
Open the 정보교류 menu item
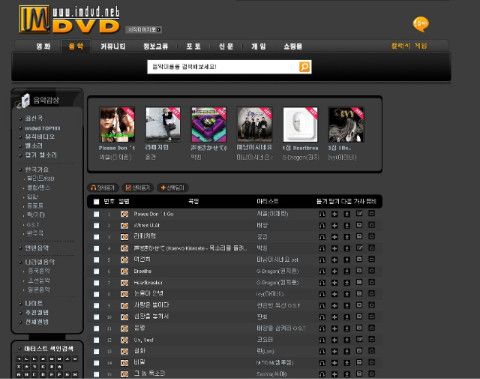click(x=156, y=46)
